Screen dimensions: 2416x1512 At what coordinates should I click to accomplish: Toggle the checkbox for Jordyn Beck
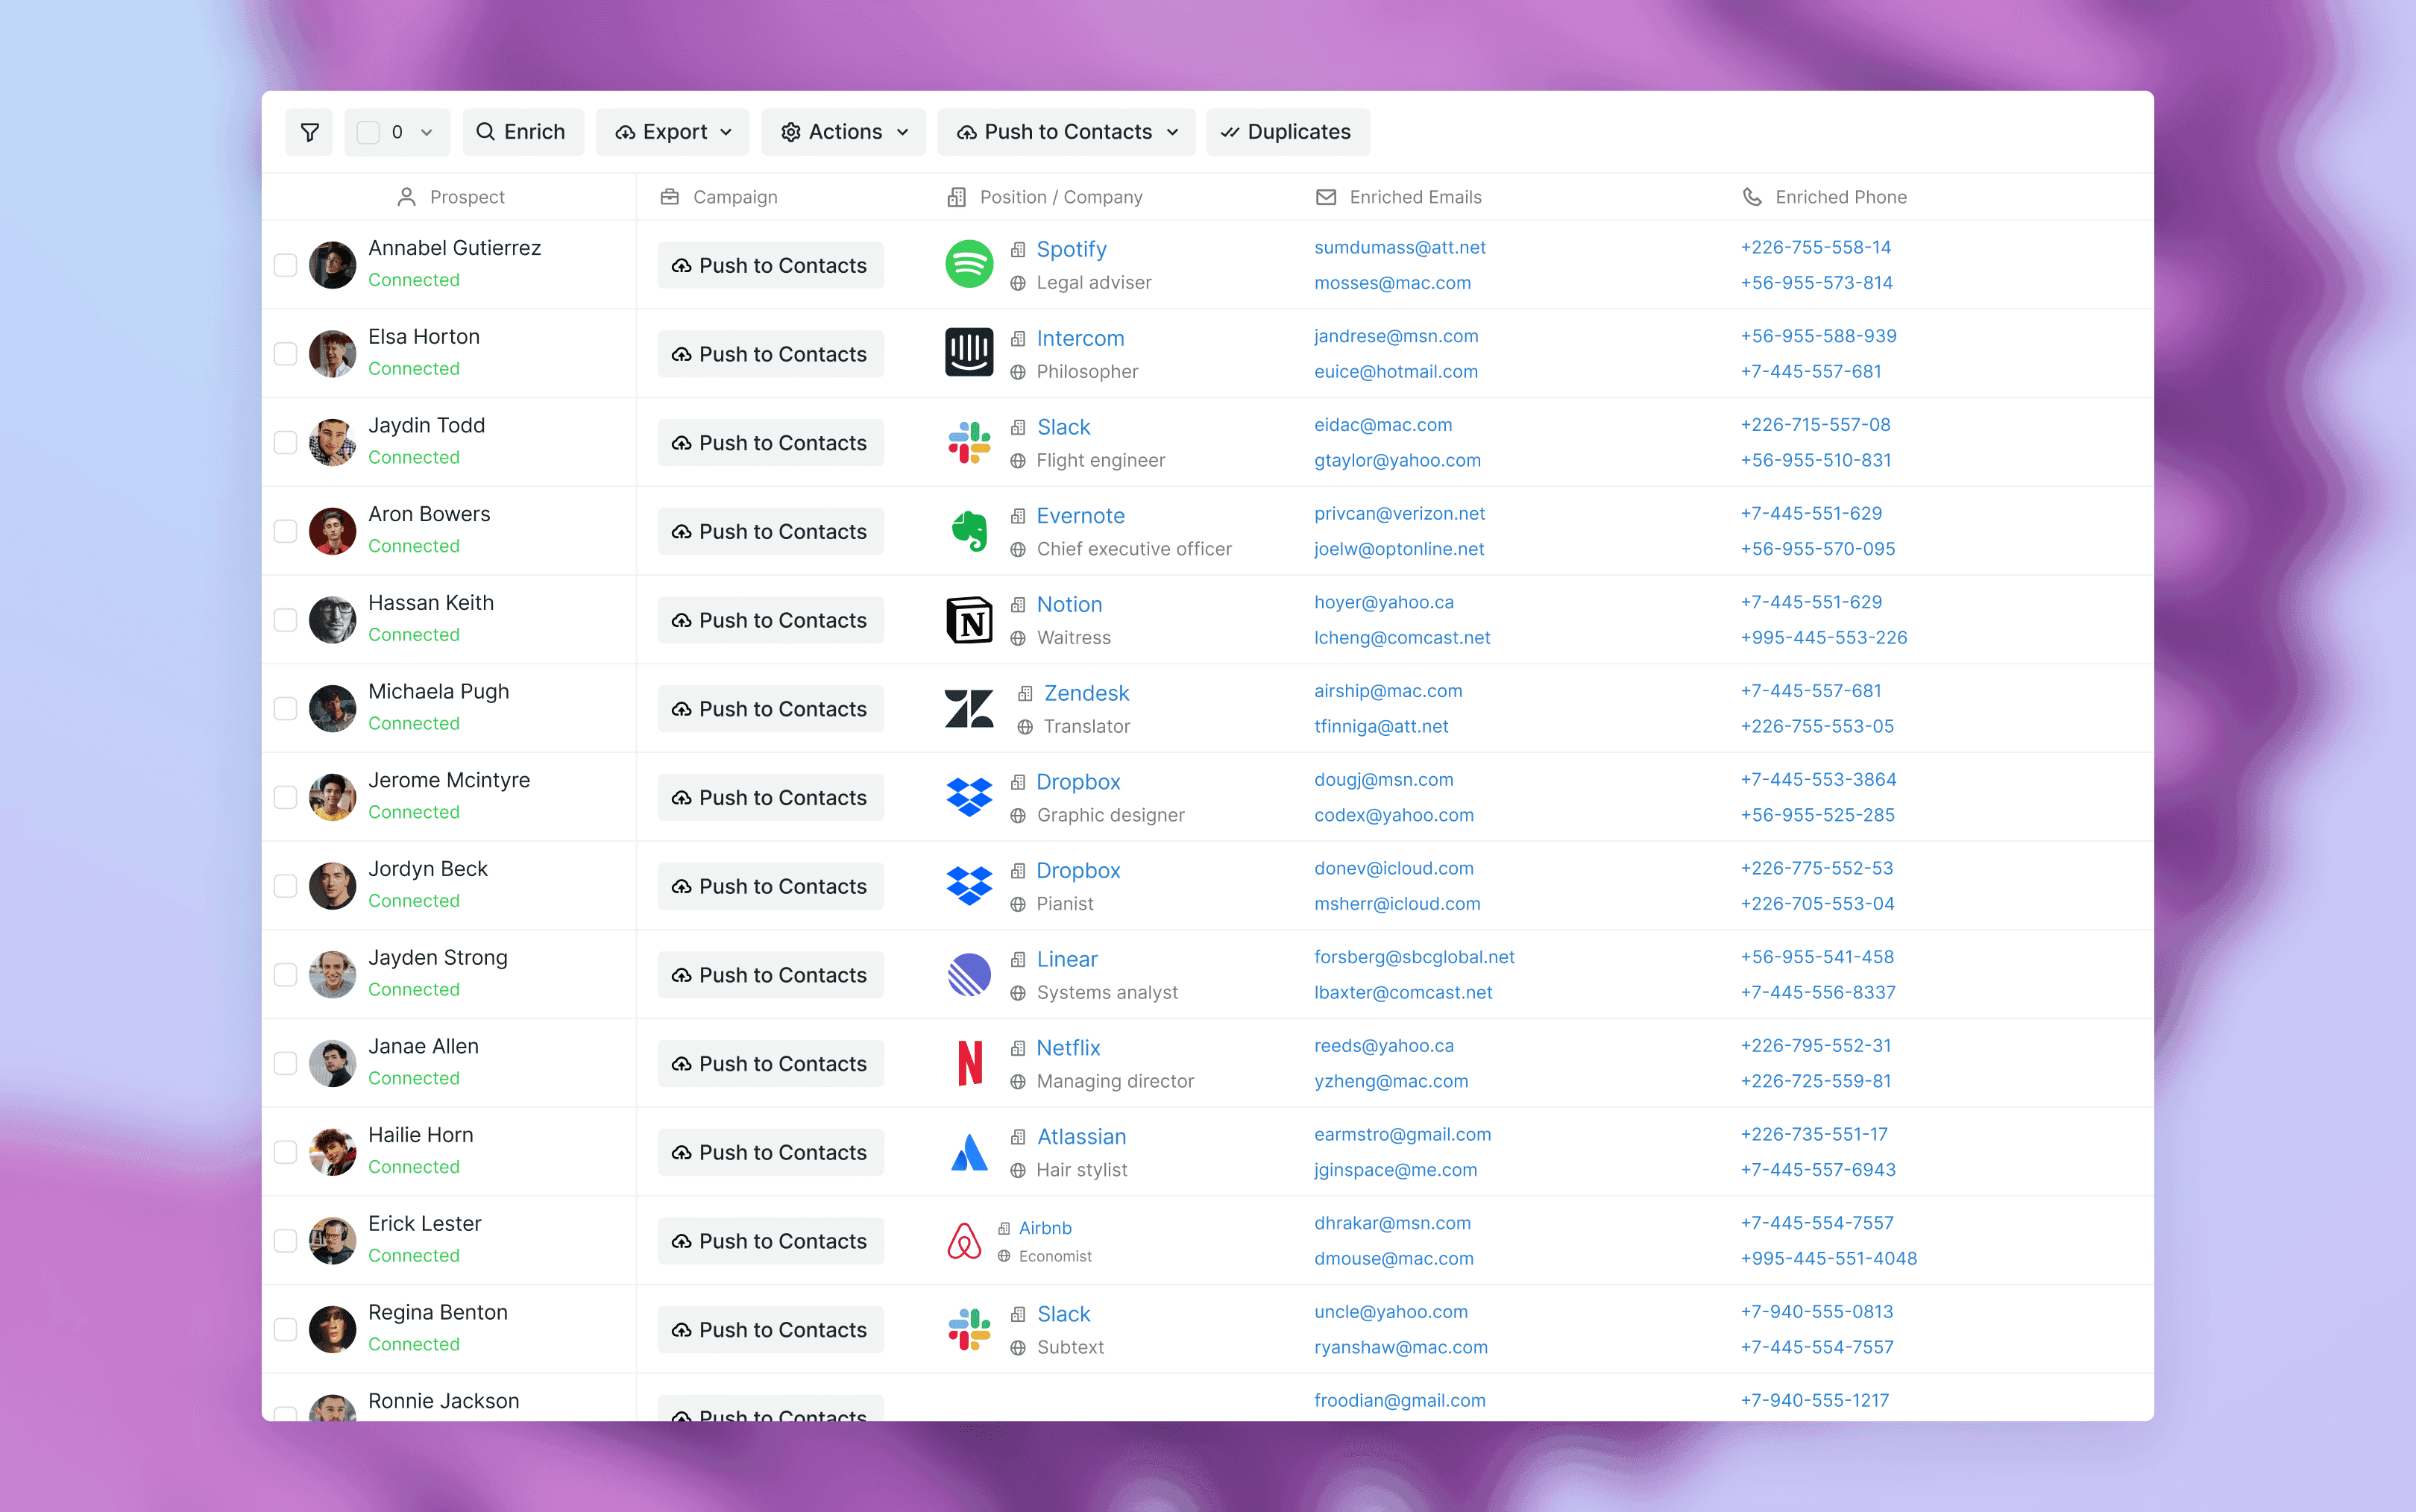284,885
